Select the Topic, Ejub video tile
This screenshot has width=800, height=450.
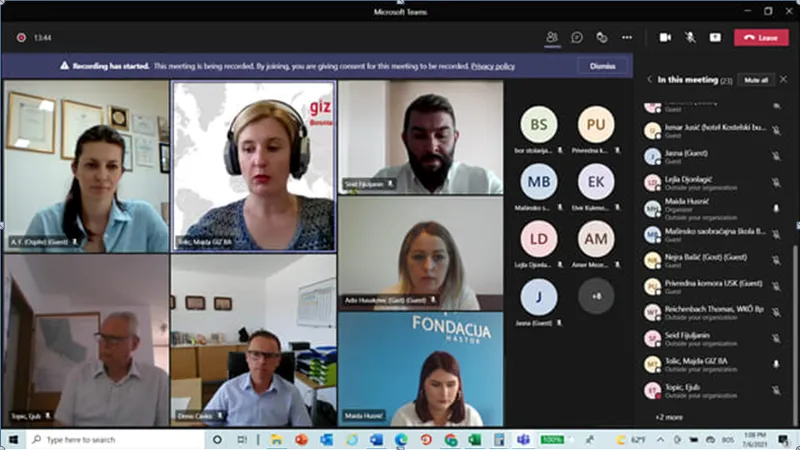86,340
